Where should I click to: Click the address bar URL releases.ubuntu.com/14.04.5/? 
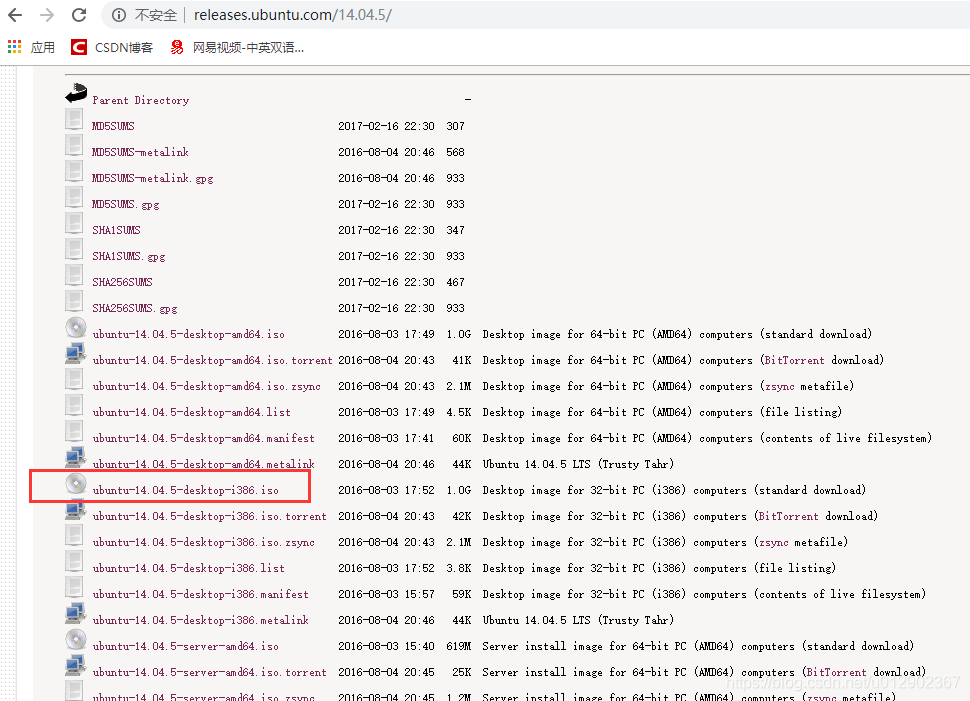click(293, 15)
